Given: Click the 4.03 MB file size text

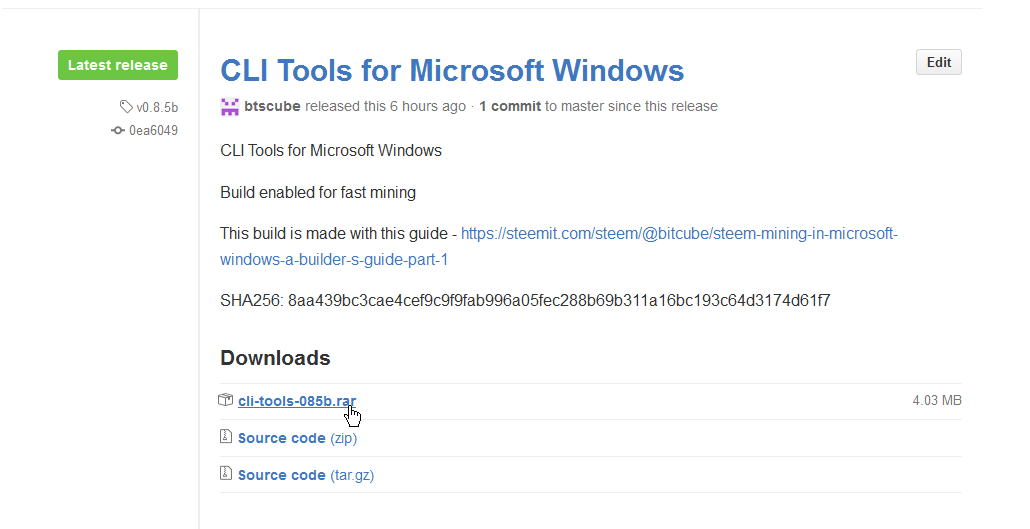Looking at the screenshot, I should (x=936, y=401).
